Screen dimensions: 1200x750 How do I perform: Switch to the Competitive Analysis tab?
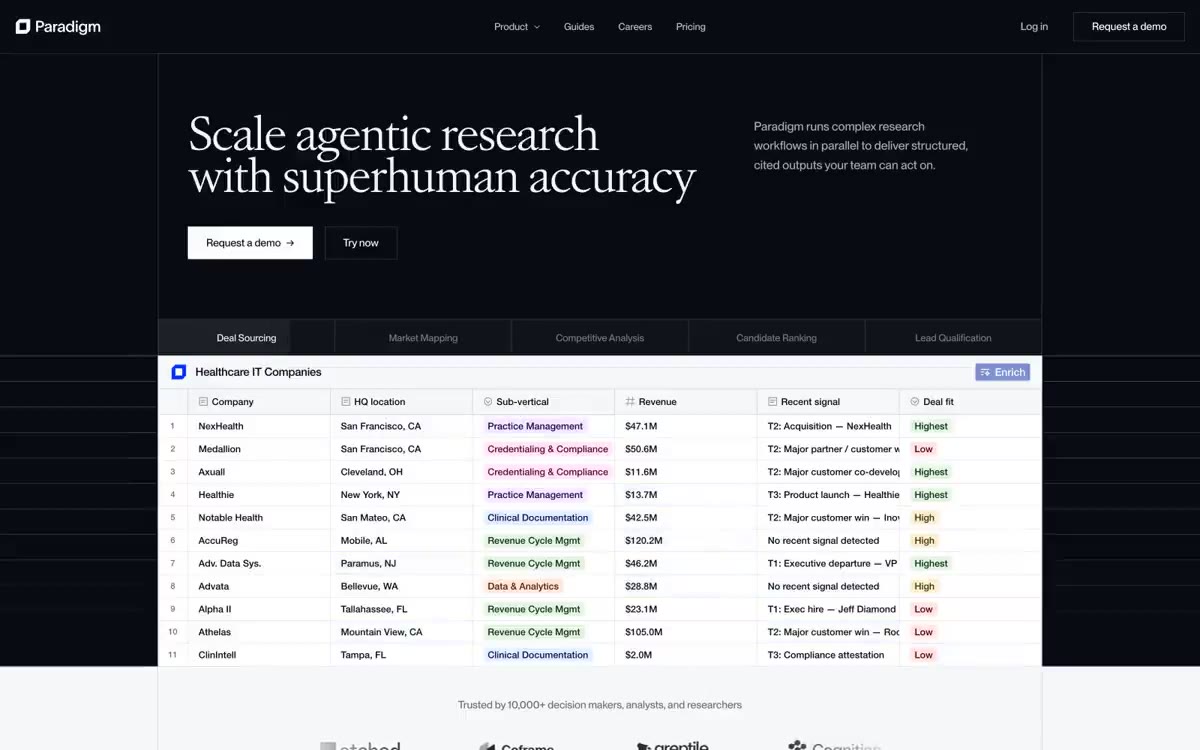coord(600,338)
